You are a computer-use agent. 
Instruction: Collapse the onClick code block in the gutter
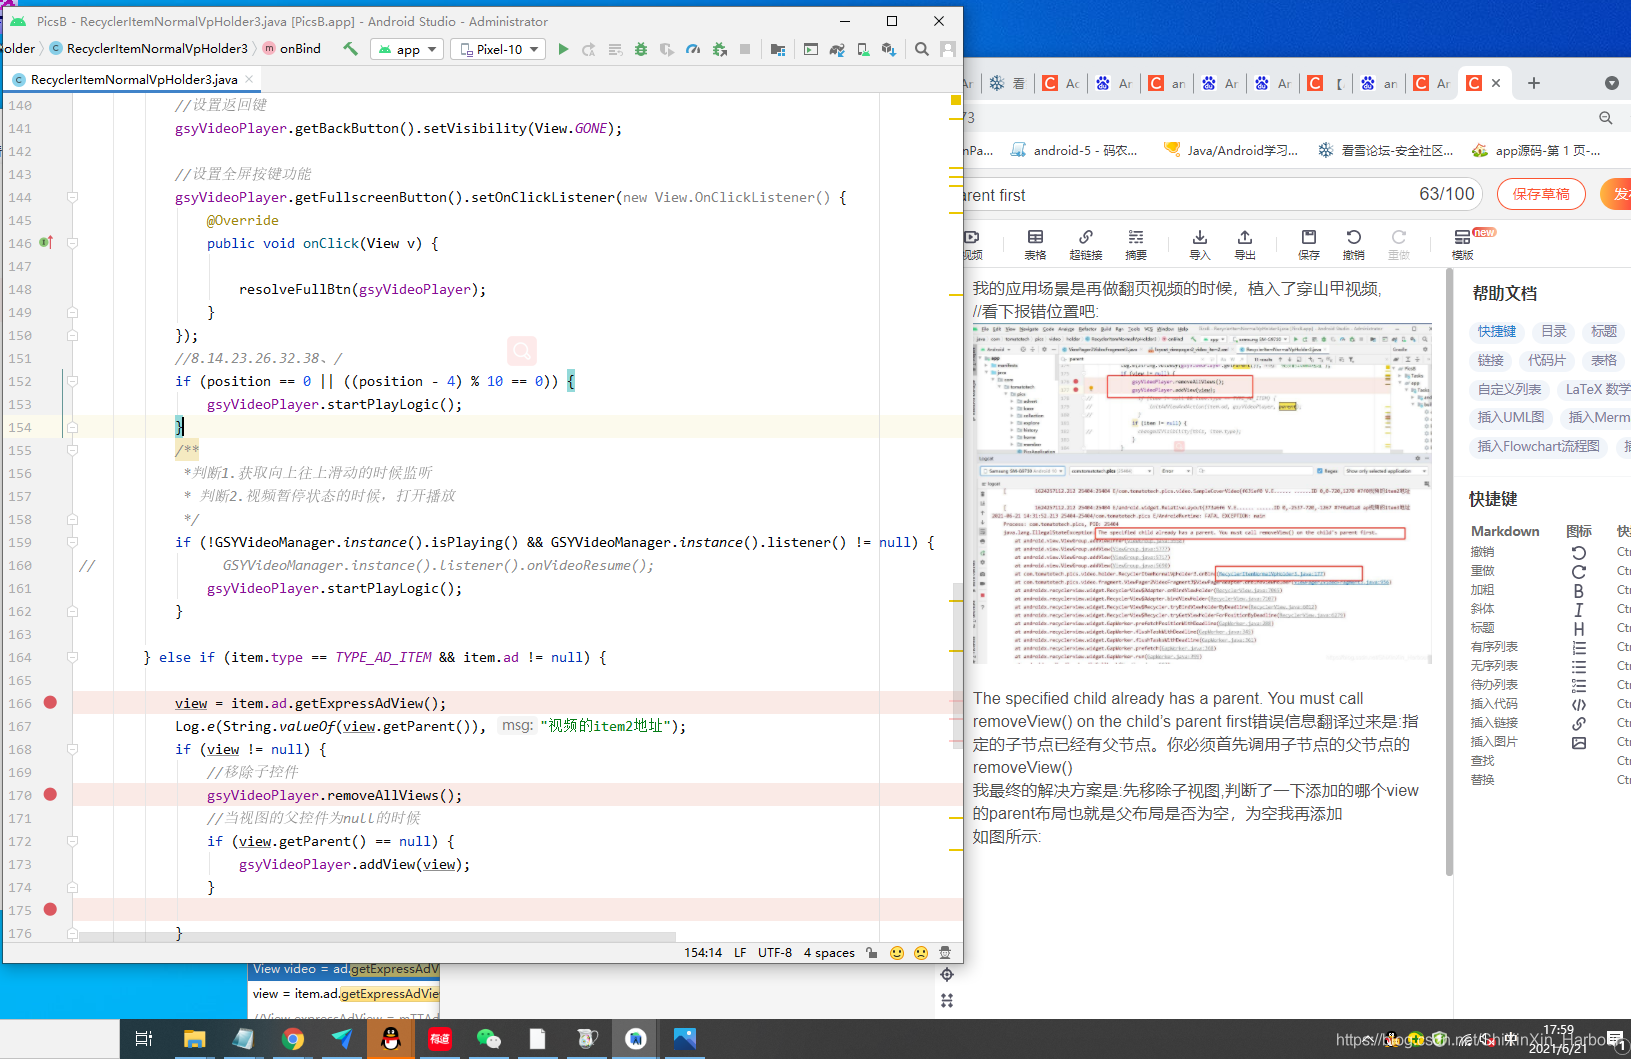coord(72,243)
